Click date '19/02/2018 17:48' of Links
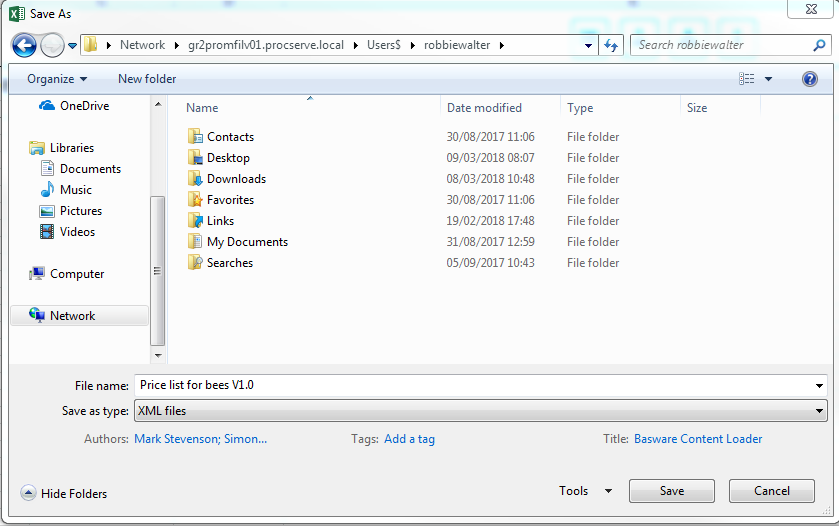The image size is (839, 526). [x=490, y=220]
